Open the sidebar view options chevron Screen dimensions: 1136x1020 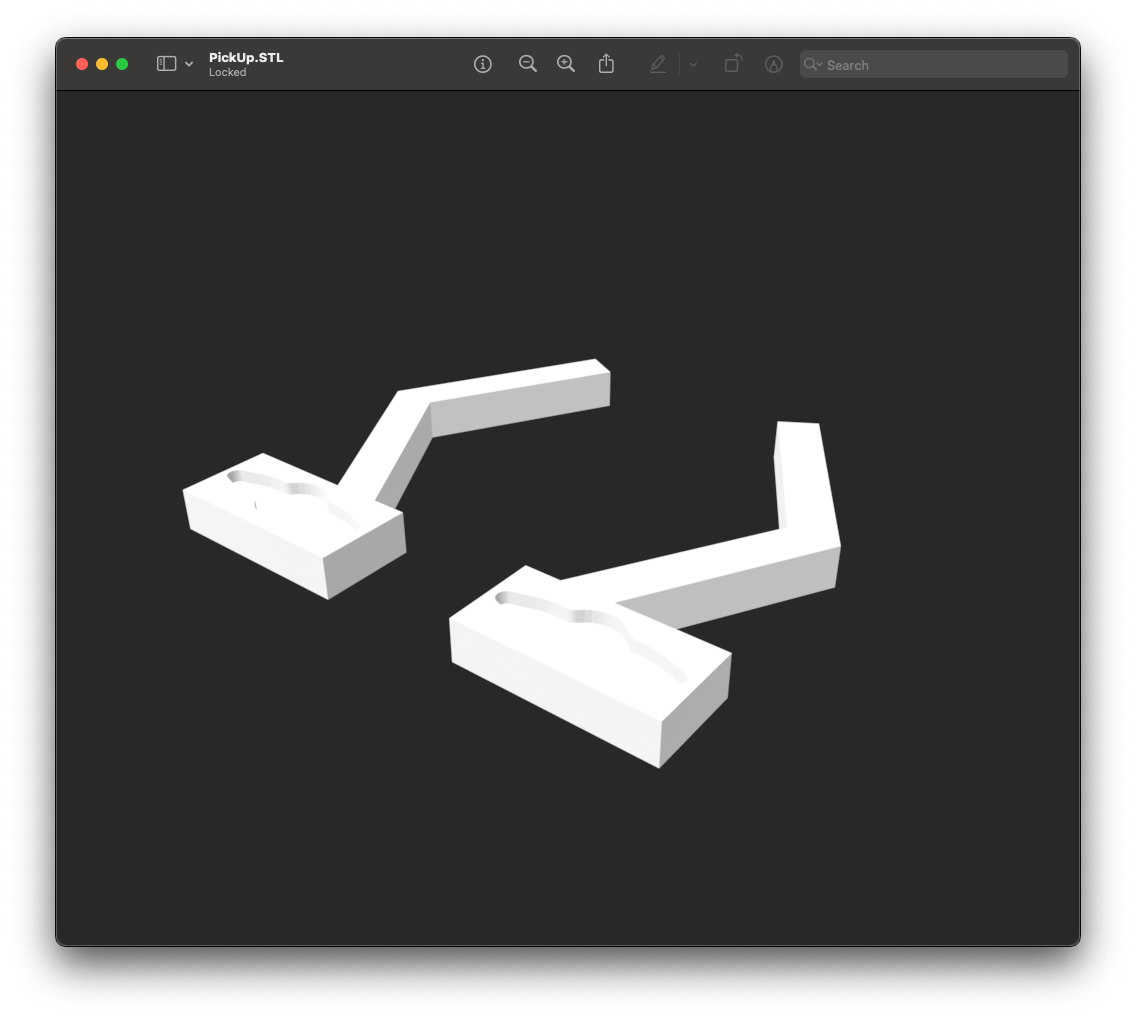(x=189, y=64)
